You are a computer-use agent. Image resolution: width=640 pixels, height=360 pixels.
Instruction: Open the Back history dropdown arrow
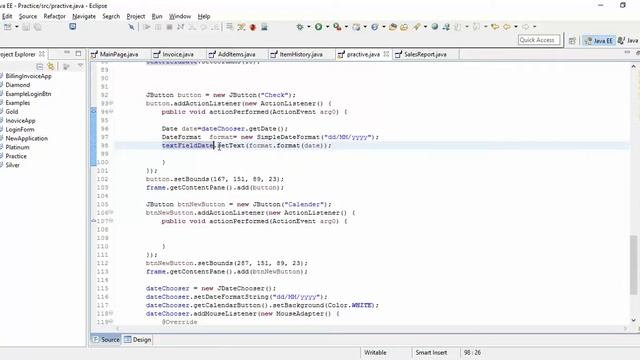(516, 27)
